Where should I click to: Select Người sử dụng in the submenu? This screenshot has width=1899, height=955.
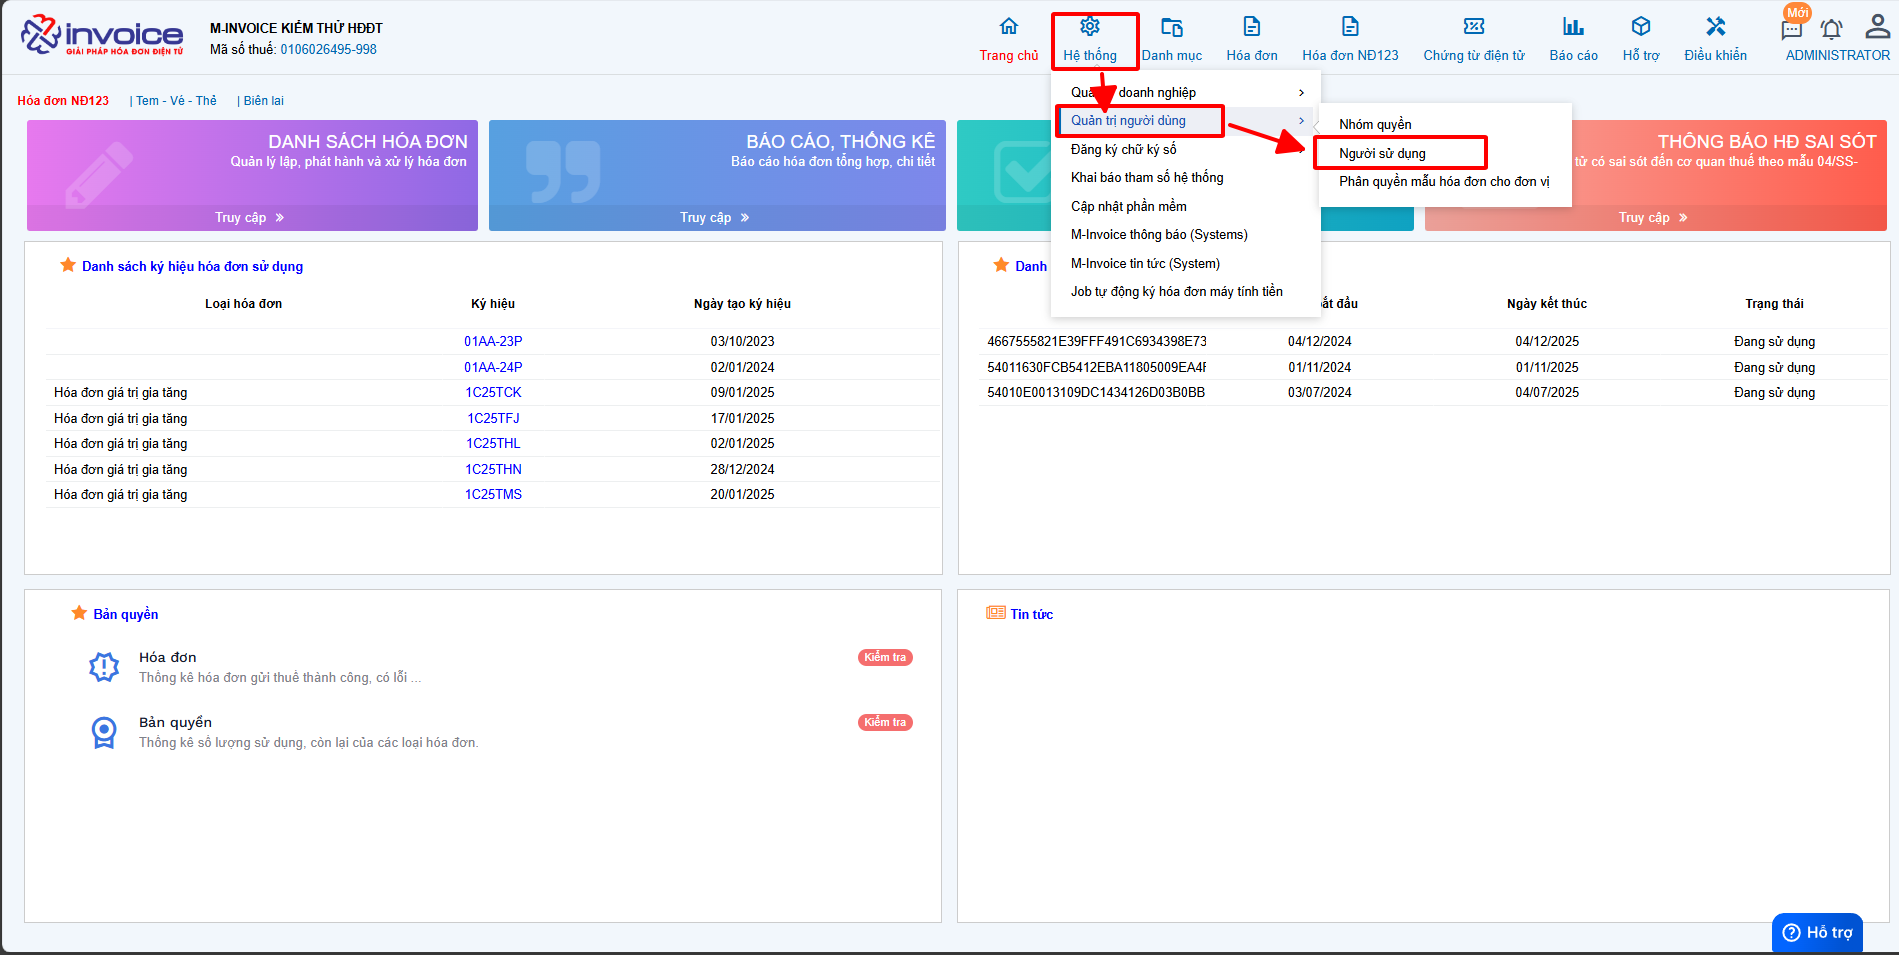pos(1382,153)
